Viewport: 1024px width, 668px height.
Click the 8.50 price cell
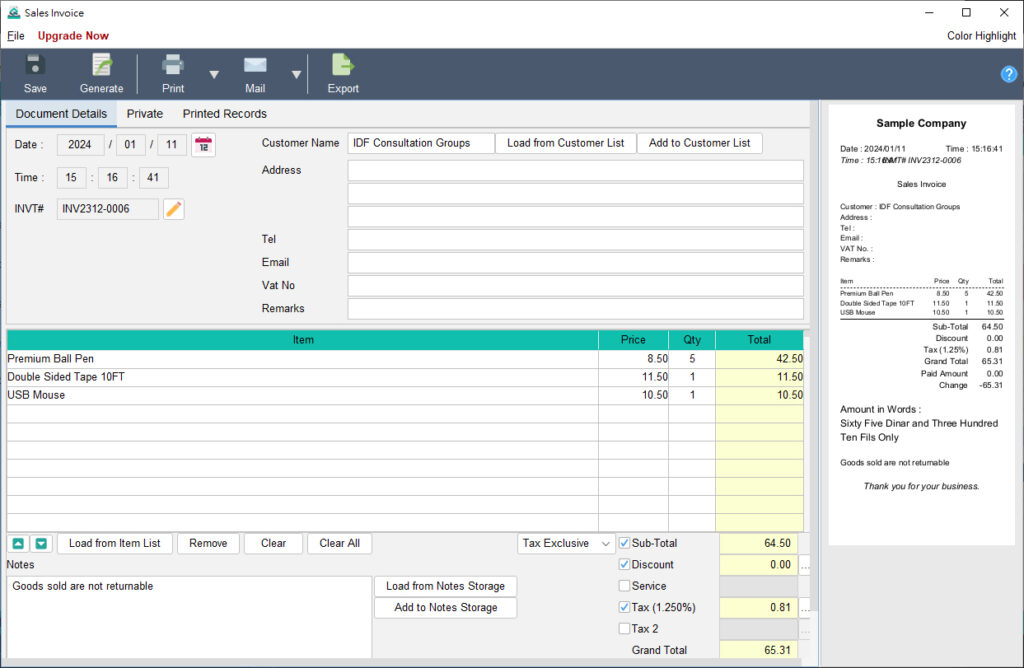point(633,359)
